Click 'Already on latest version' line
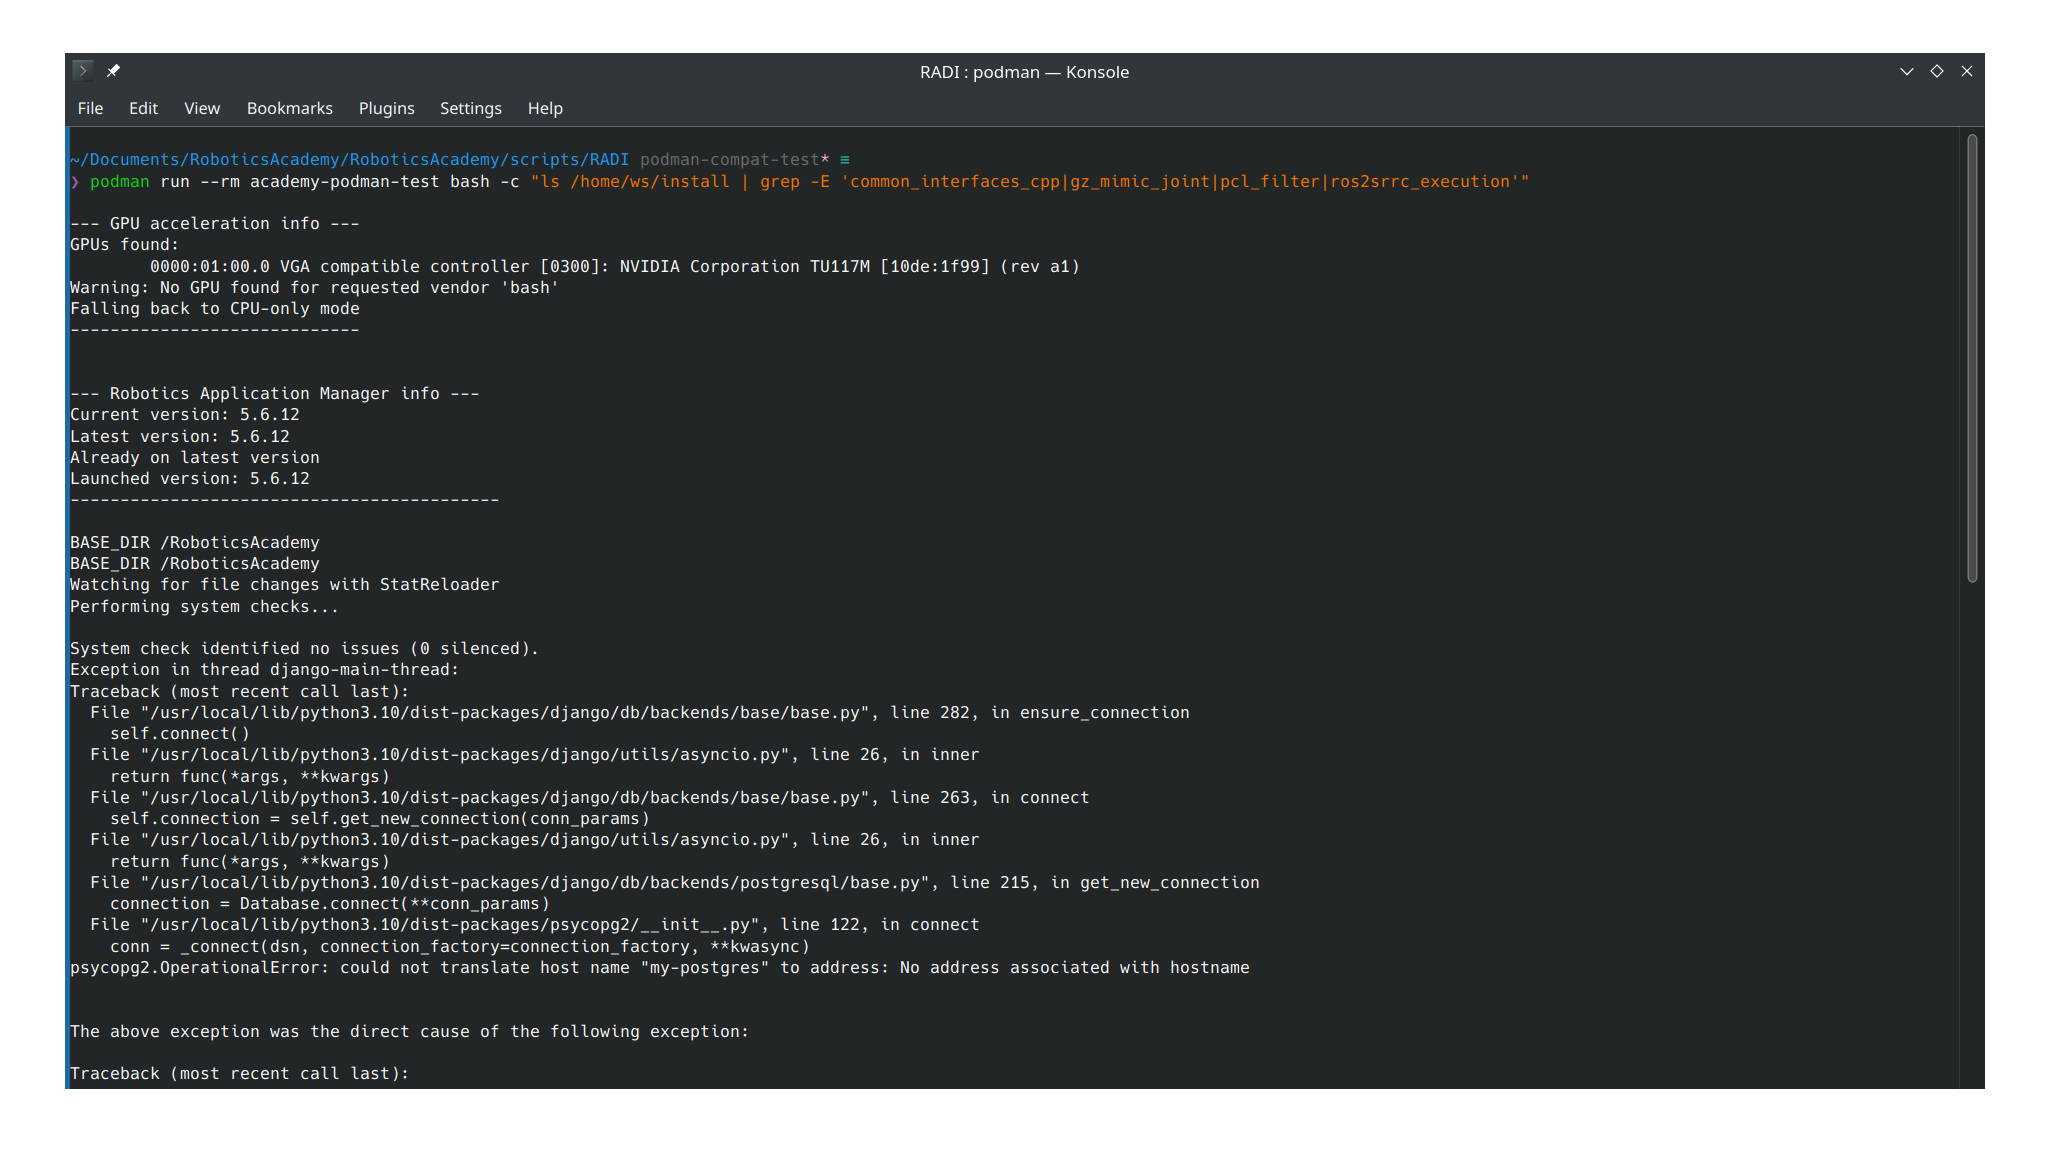2050x1166 pixels. point(195,458)
